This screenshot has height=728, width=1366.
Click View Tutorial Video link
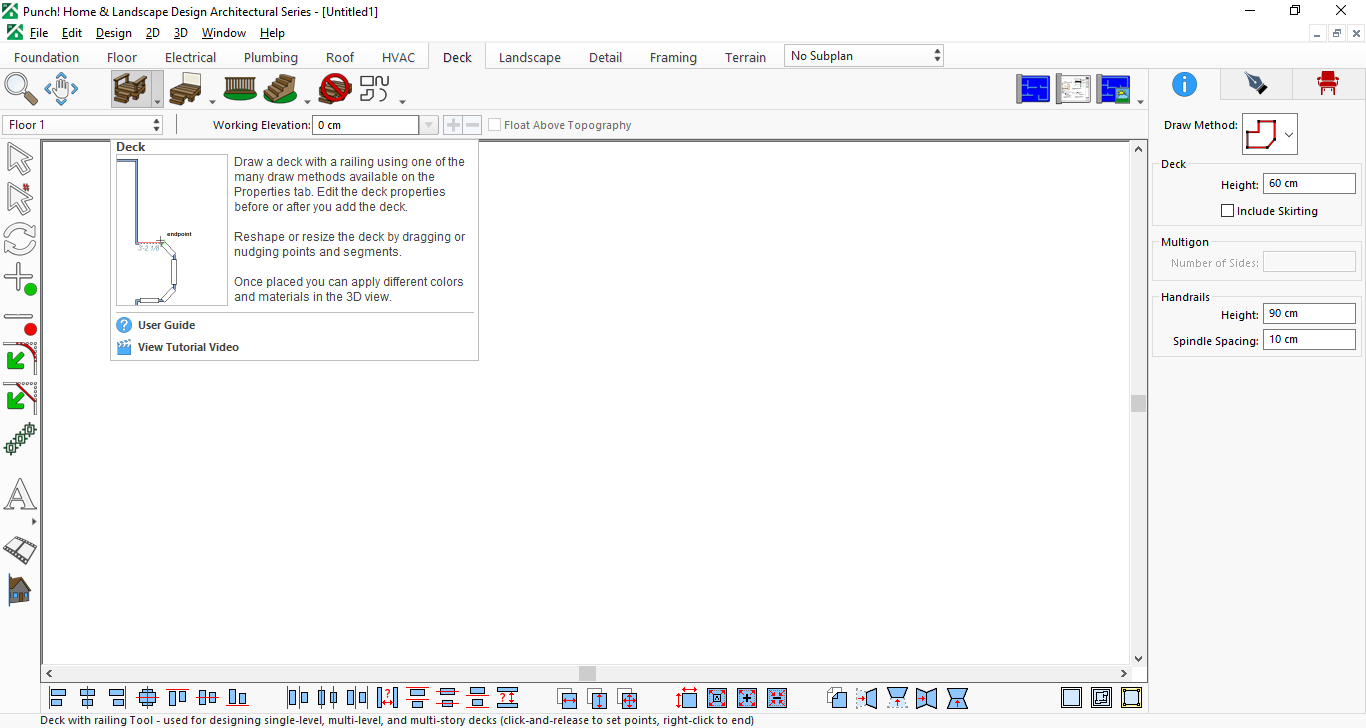coord(188,347)
